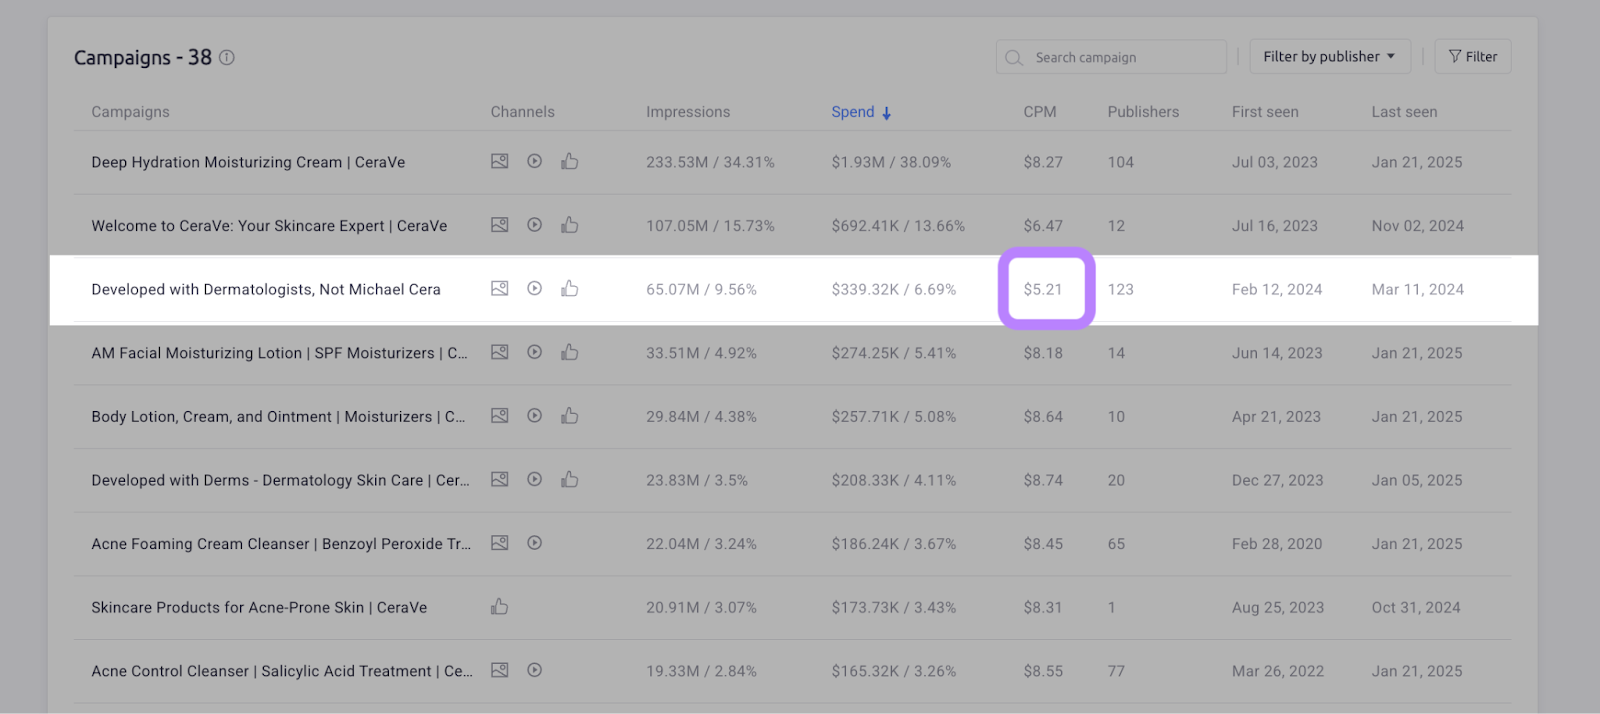
Task: Click video channel icon for Welcome to CeraVe row
Action: tap(535, 225)
